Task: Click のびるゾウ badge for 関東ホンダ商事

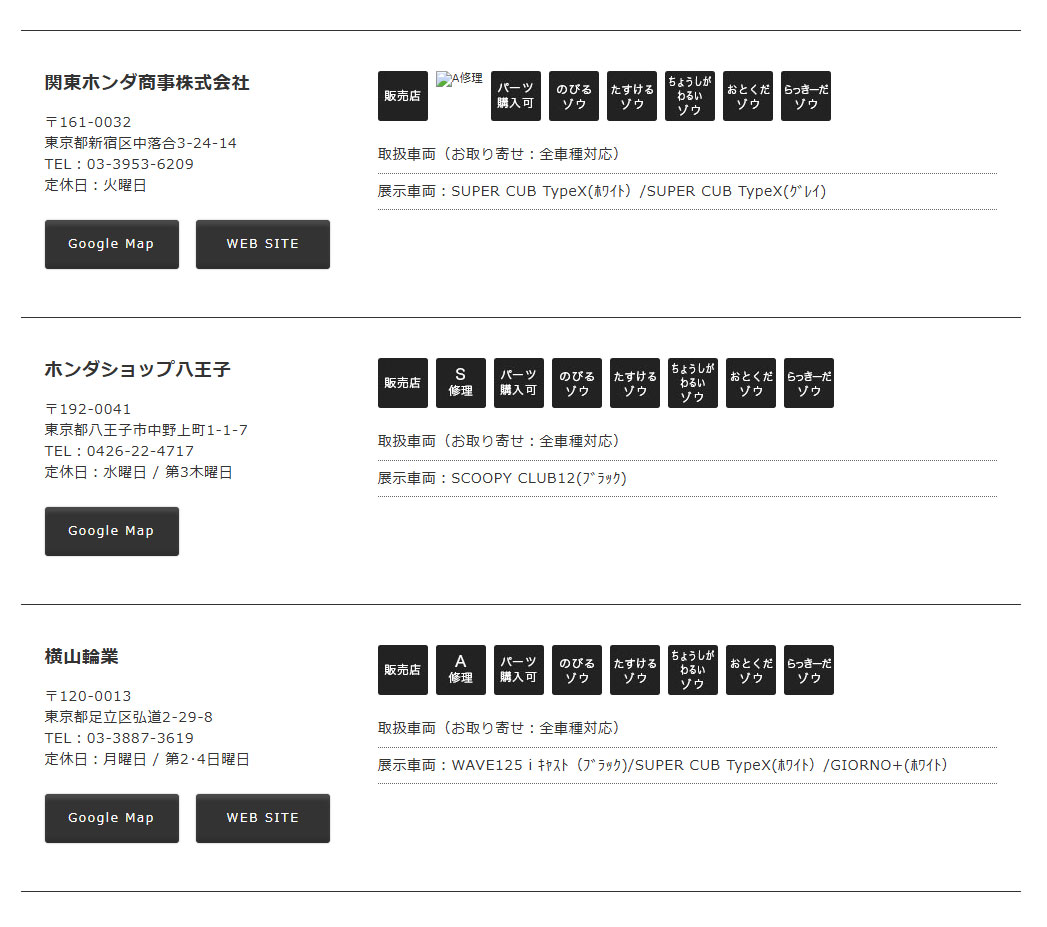Action: [x=574, y=96]
